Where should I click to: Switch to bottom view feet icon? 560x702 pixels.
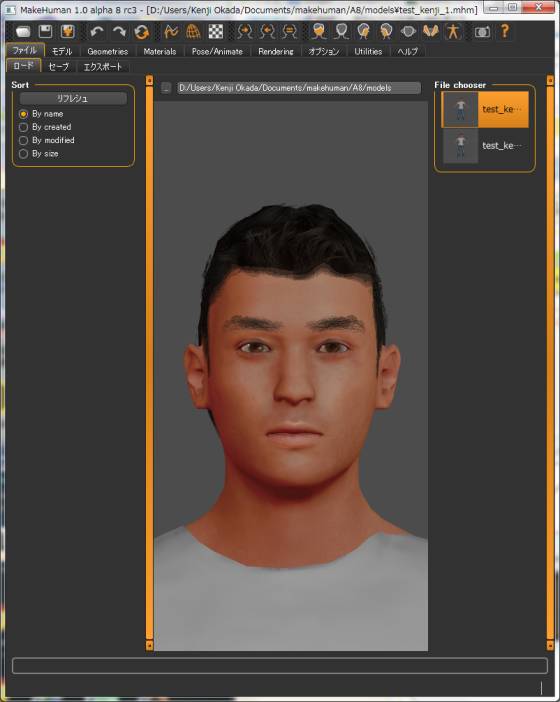point(431,31)
